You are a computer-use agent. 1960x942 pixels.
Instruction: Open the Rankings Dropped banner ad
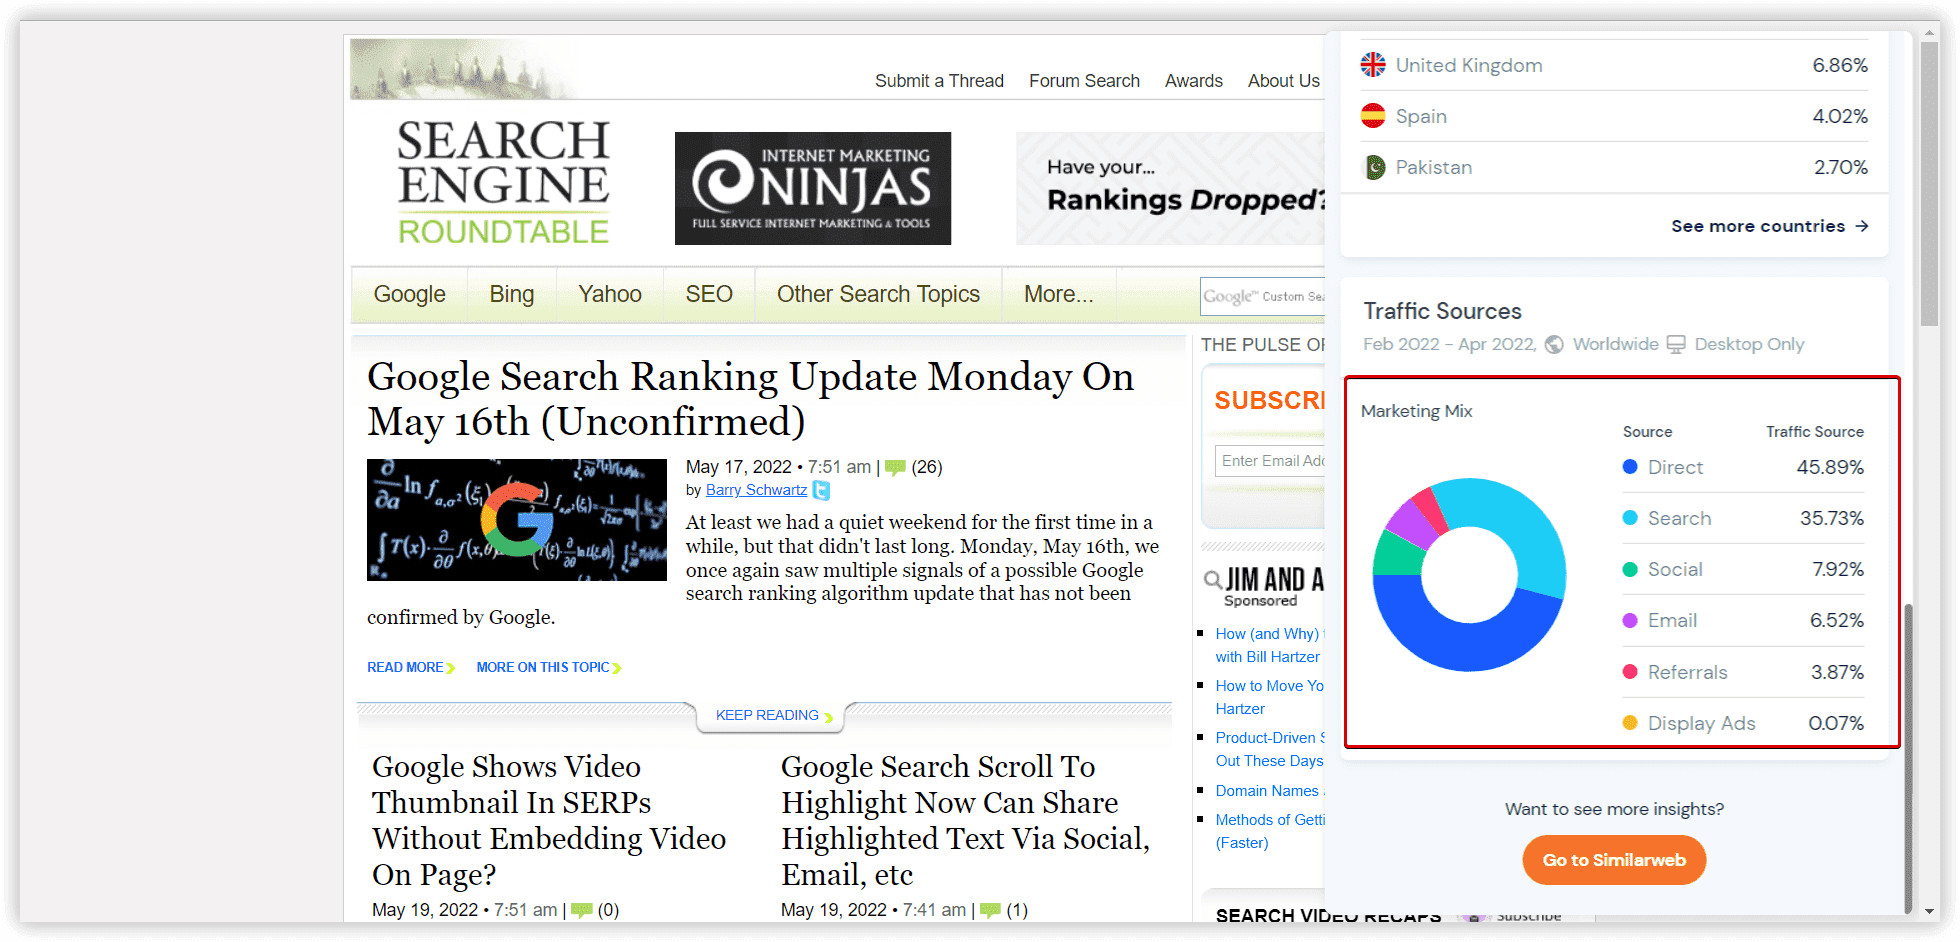pyautogui.click(x=1170, y=188)
